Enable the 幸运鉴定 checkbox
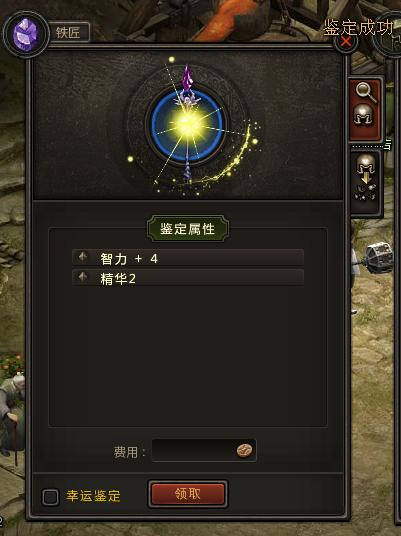 pos(50,496)
